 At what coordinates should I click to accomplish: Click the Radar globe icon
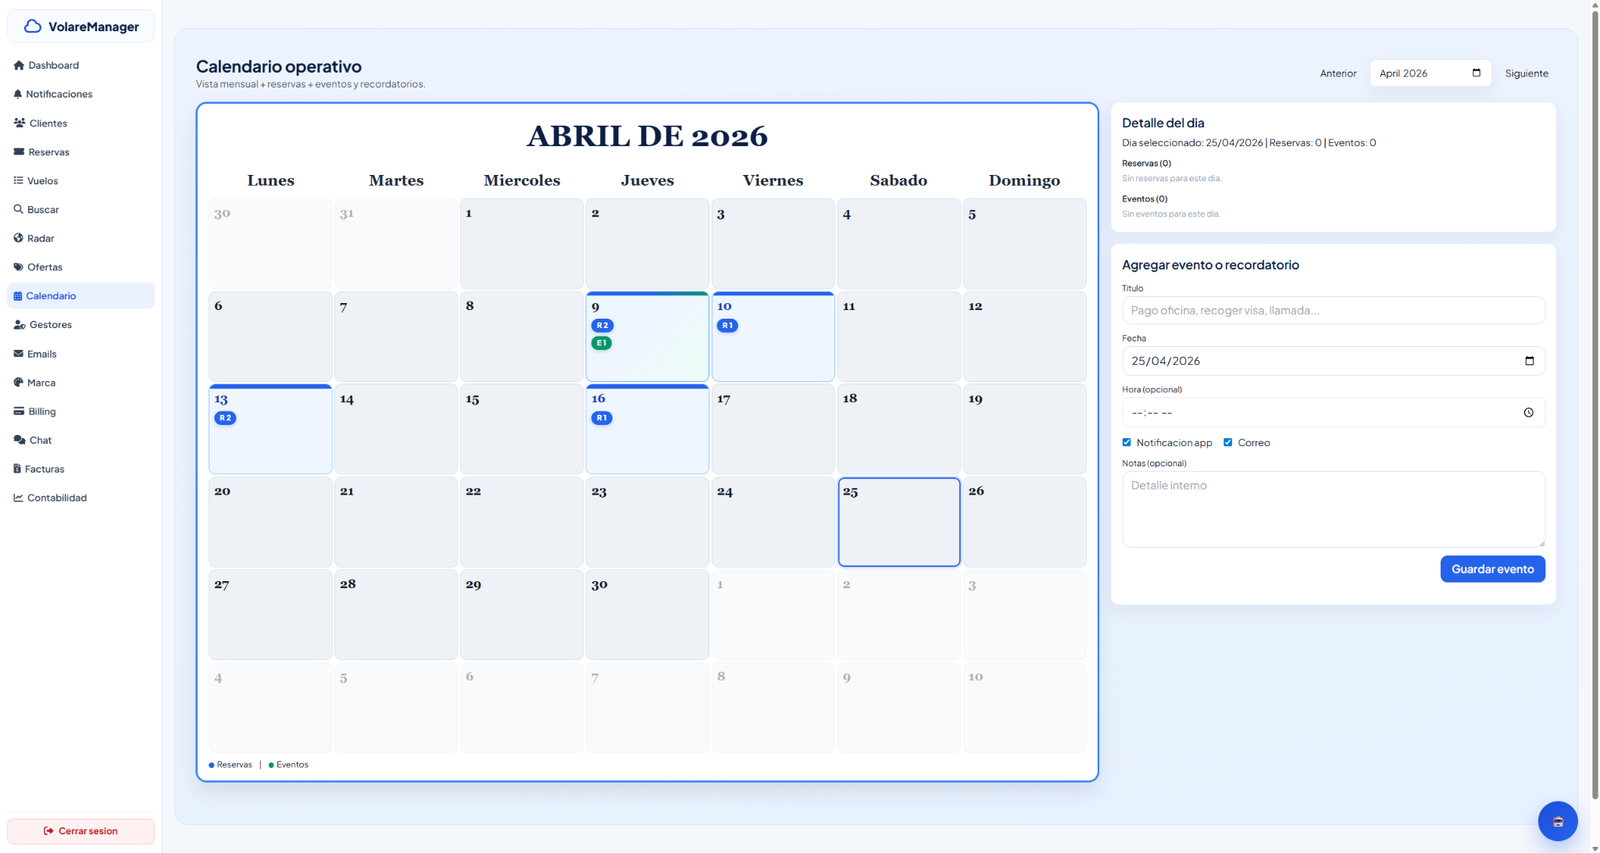point(18,238)
